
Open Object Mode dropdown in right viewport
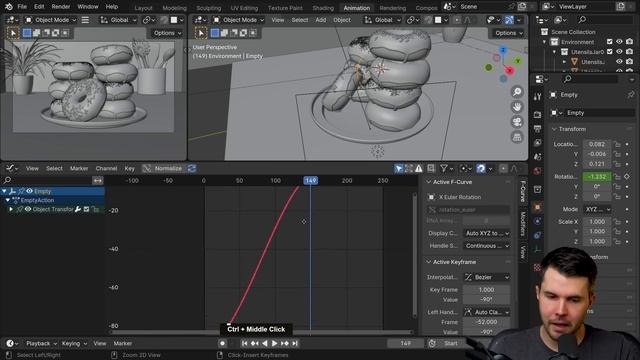(x=239, y=20)
